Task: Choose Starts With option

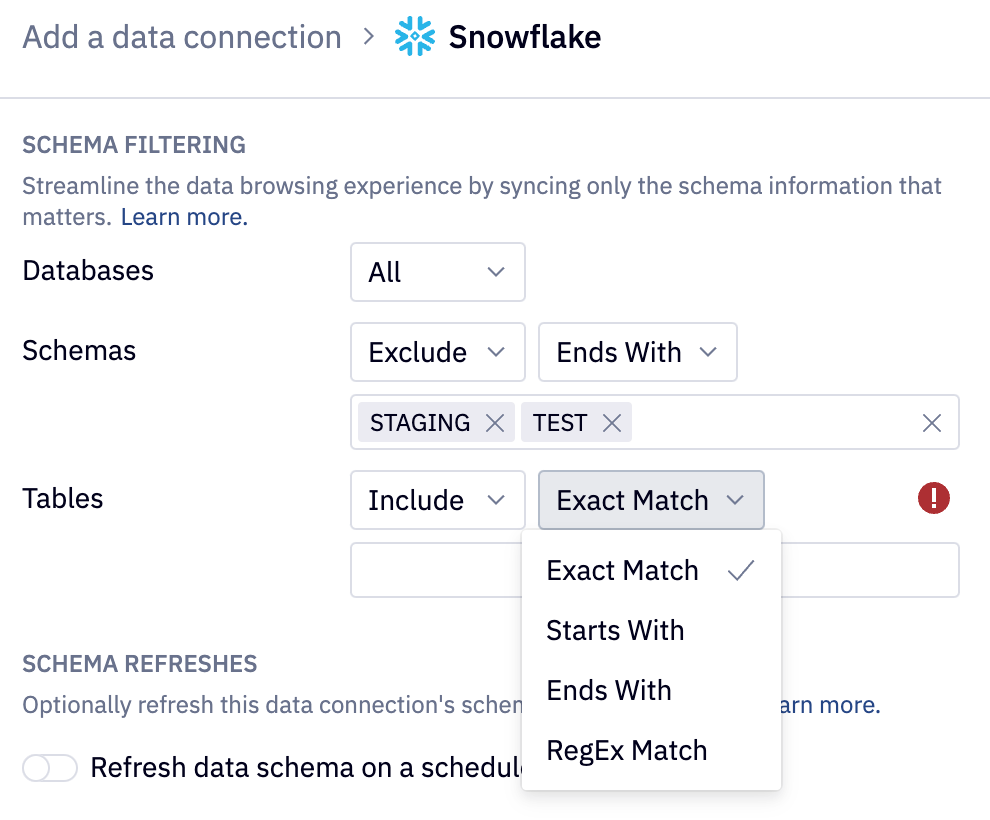Action: [615, 630]
